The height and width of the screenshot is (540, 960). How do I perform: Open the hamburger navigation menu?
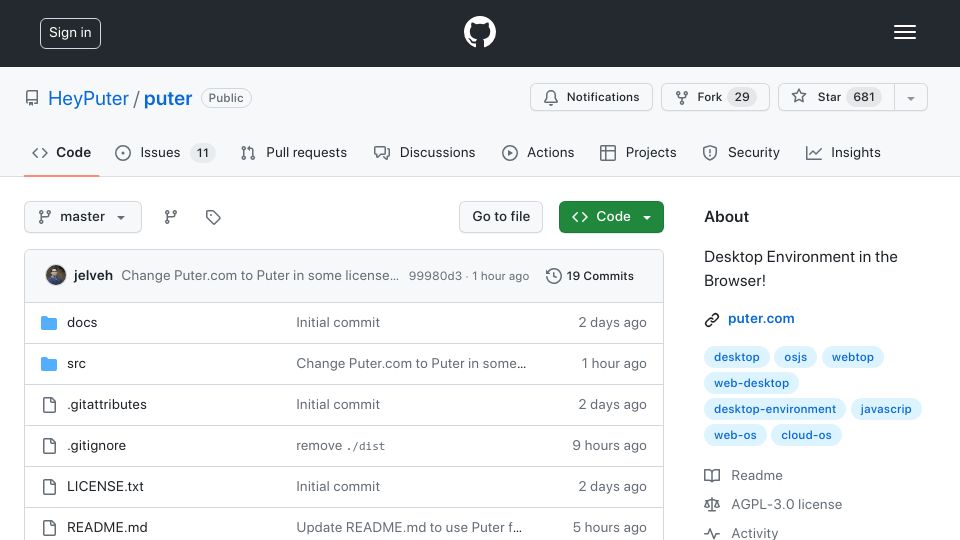[904, 32]
